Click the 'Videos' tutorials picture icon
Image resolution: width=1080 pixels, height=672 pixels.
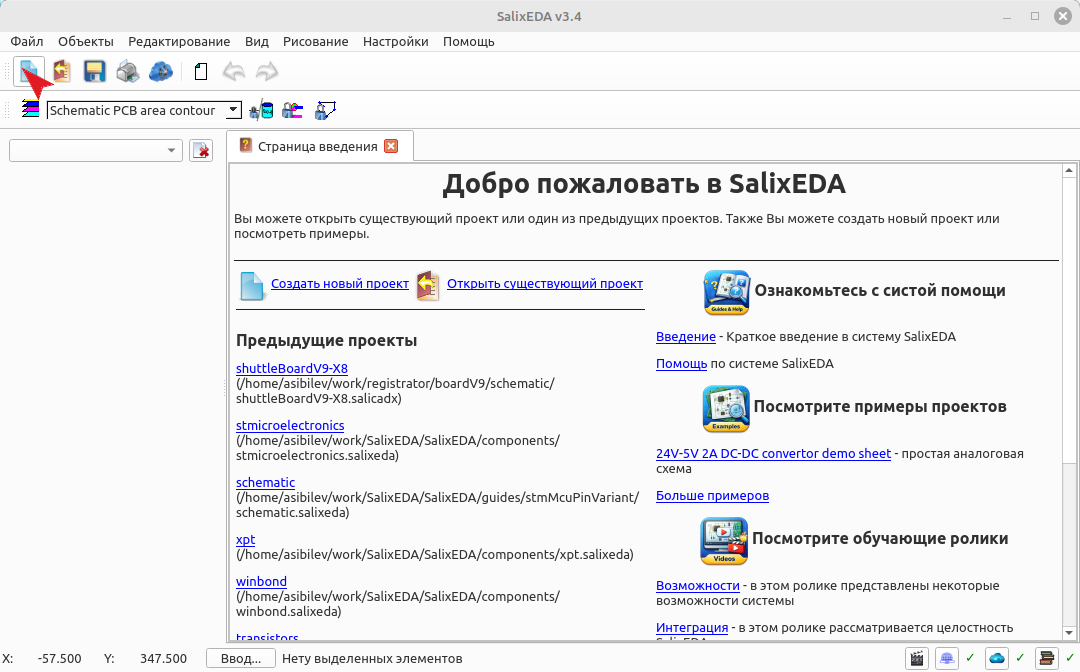click(724, 540)
